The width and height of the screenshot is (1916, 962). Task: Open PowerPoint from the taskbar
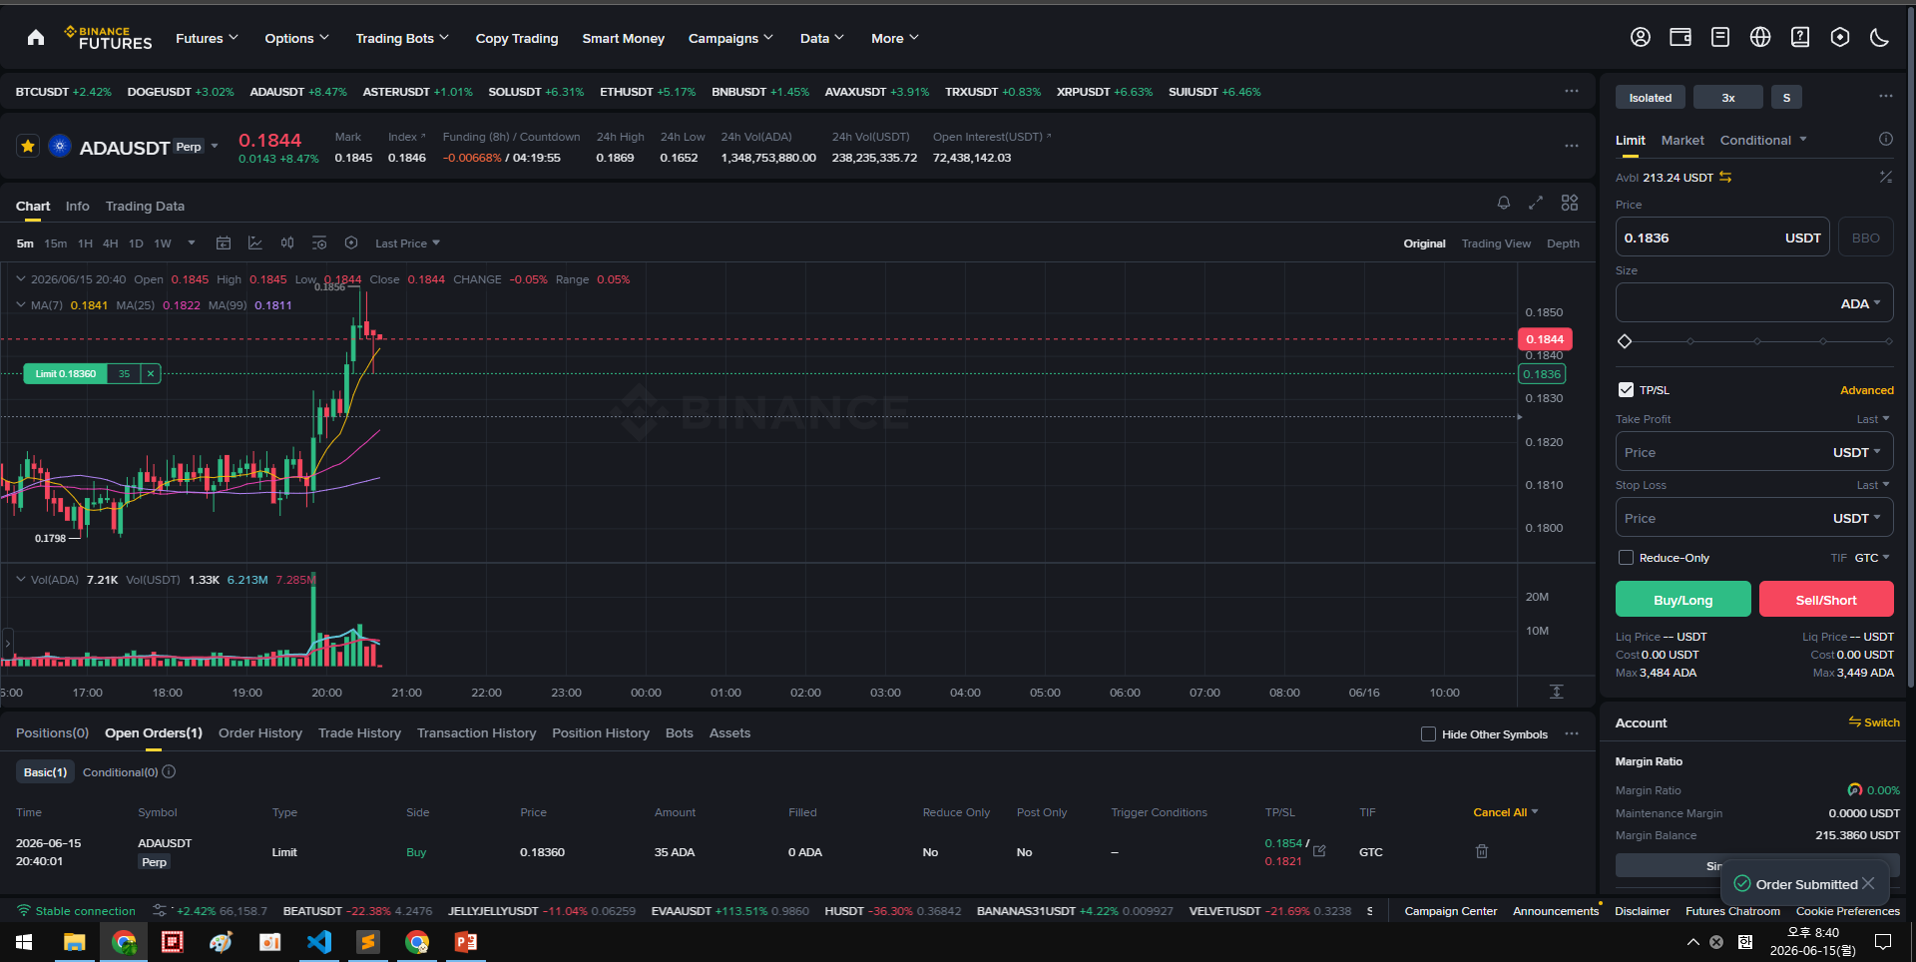(466, 942)
